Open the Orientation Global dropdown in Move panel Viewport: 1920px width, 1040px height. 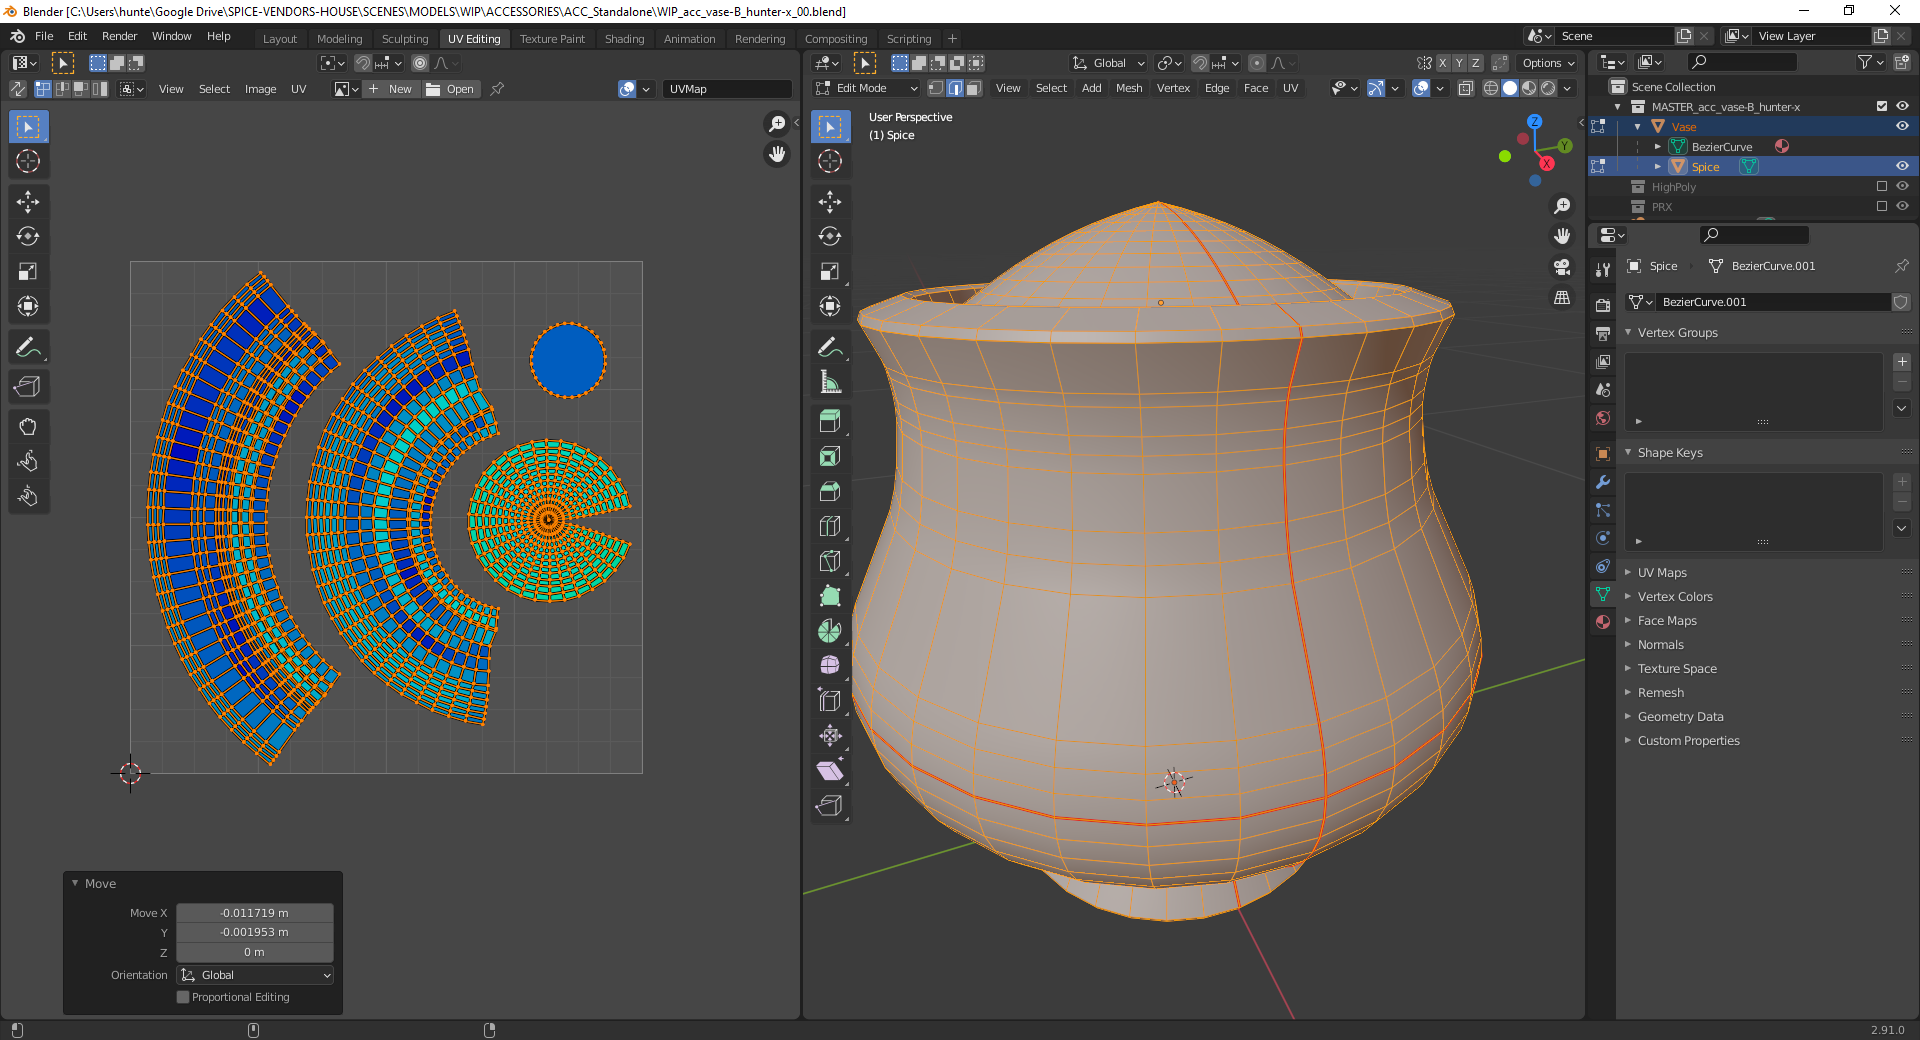point(255,975)
